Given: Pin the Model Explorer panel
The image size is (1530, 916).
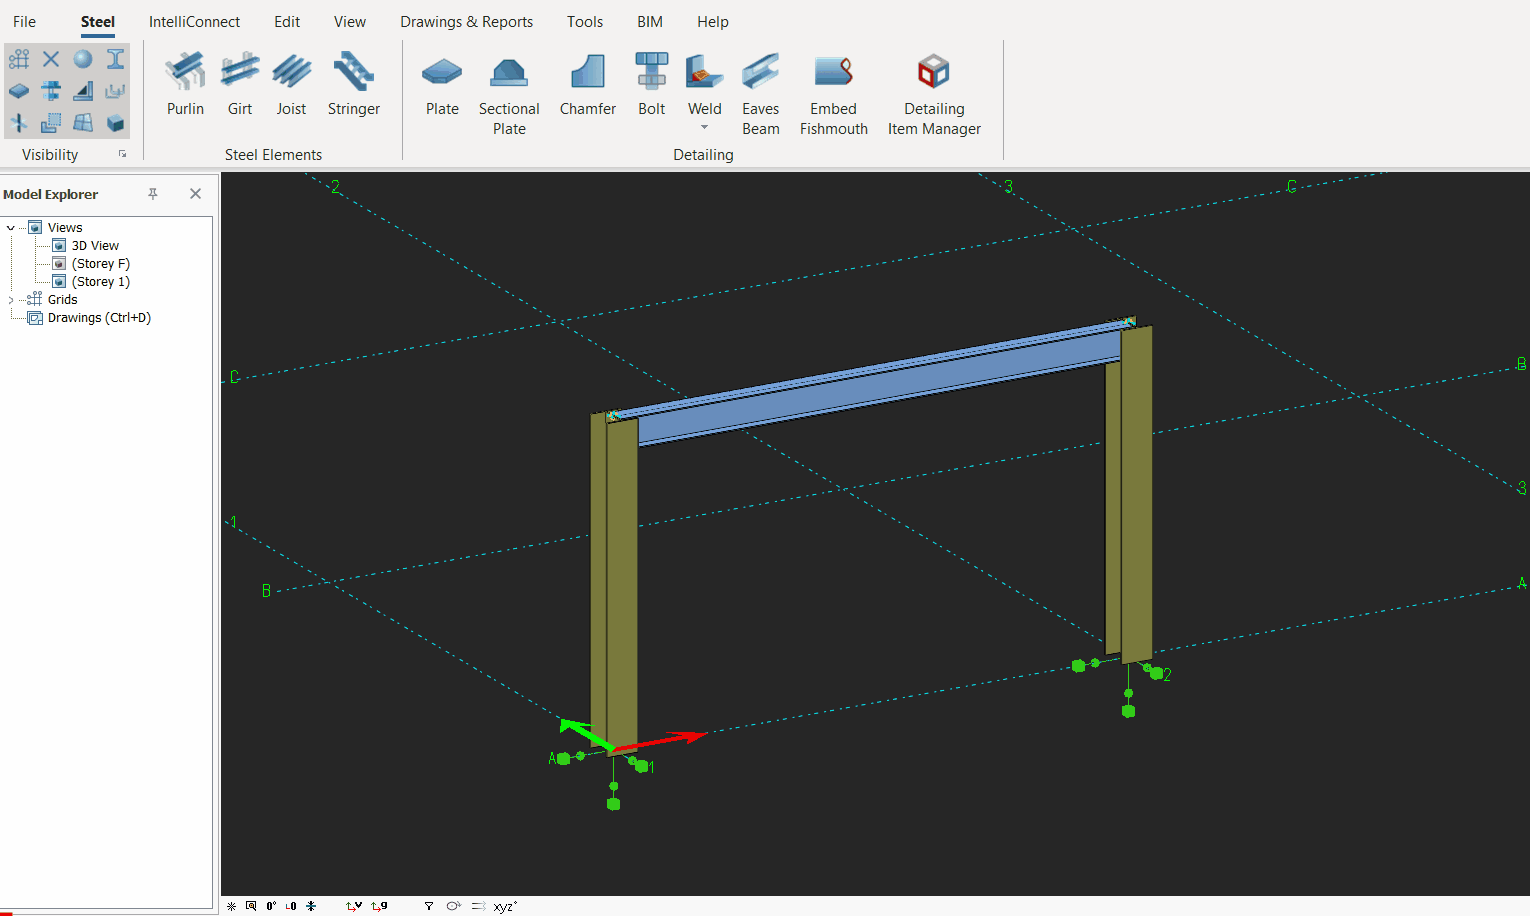Looking at the screenshot, I should click(x=153, y=194).
